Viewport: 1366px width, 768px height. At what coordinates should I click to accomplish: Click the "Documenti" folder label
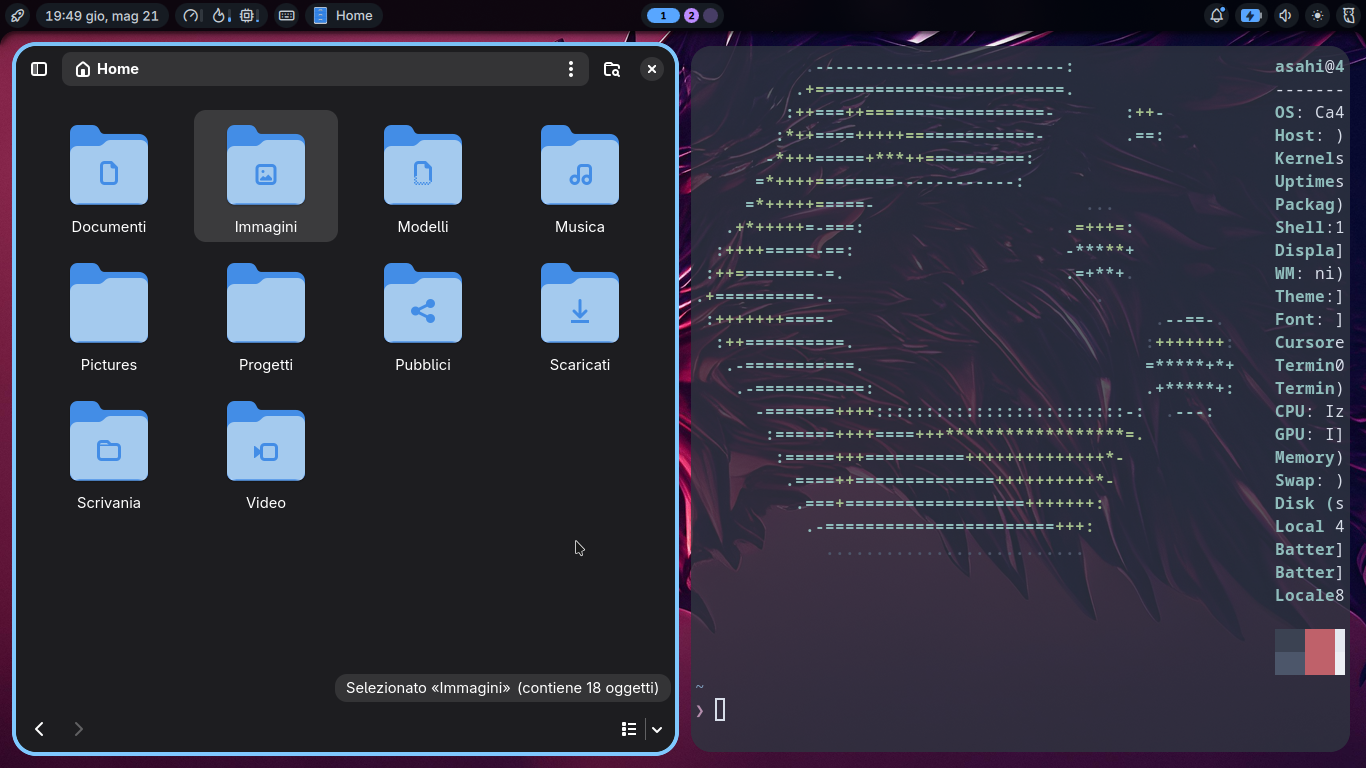point(109,227)
